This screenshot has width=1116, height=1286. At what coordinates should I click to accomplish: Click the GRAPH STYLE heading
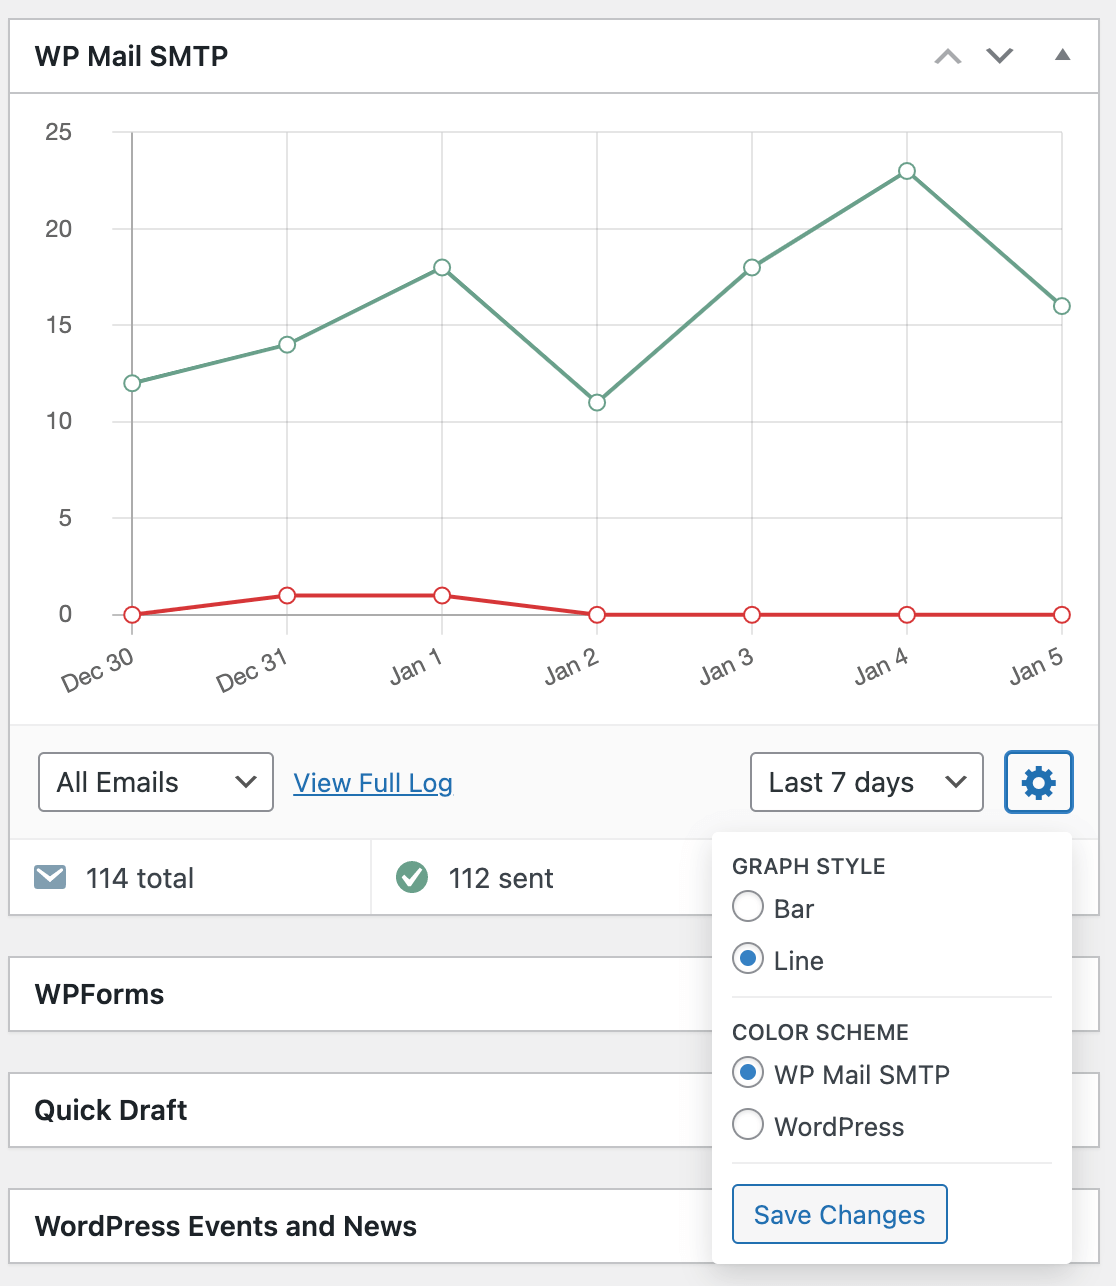point(809,866)
